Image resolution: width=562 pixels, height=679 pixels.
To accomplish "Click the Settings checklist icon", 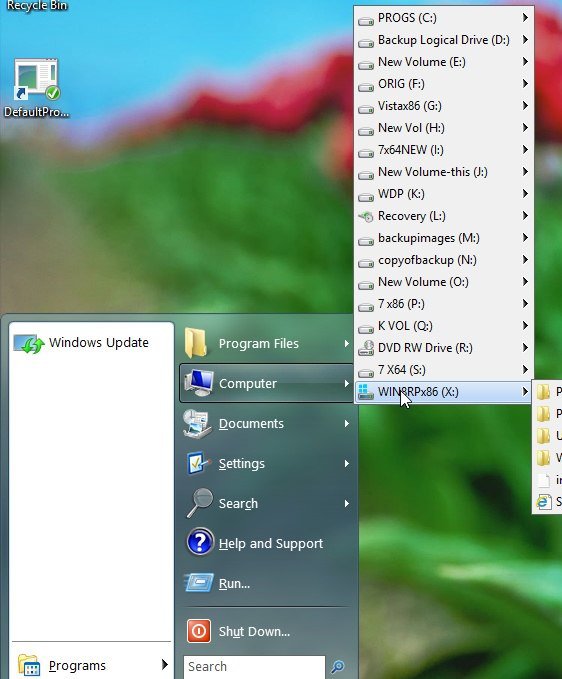I will [198, 463].
